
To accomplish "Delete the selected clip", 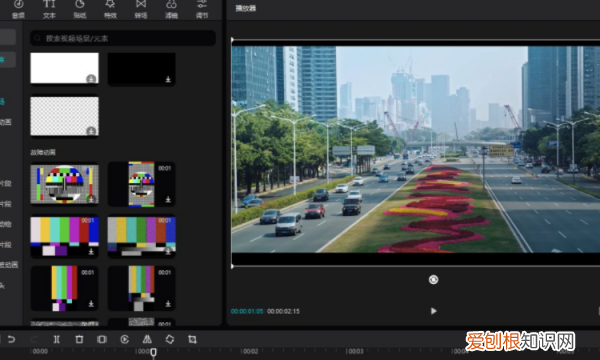I will coord(79,339).
